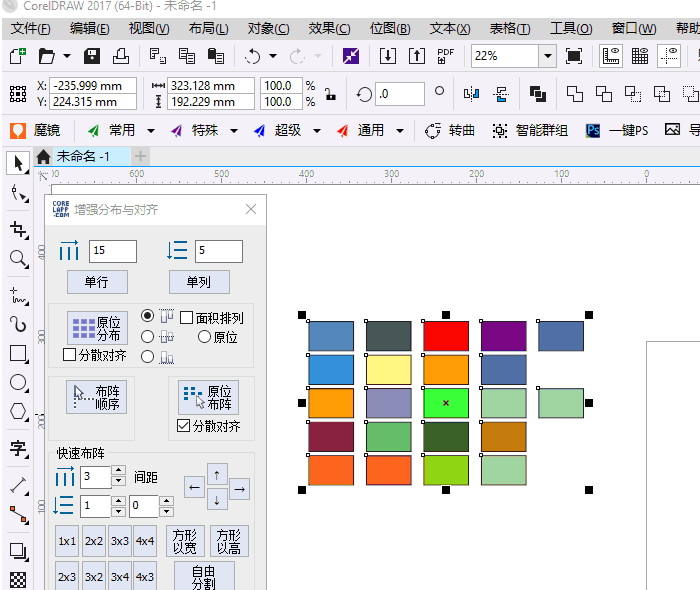Image resolution: width=700 pixels, height=590 pixels.
Task: Uncheck 分散对齐 under 原位布阵
Action: [x=183, y=425]
